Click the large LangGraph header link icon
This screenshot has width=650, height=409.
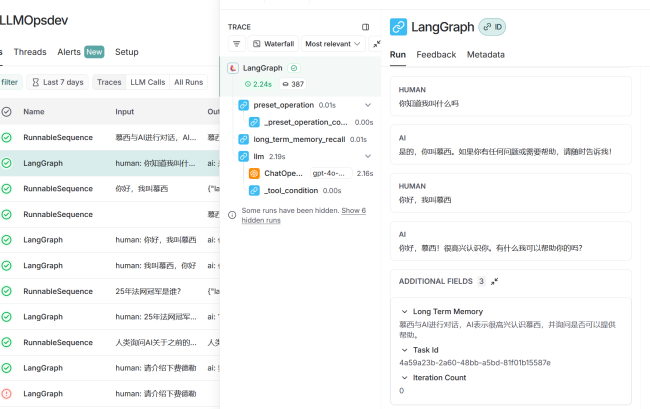(398, 27)
